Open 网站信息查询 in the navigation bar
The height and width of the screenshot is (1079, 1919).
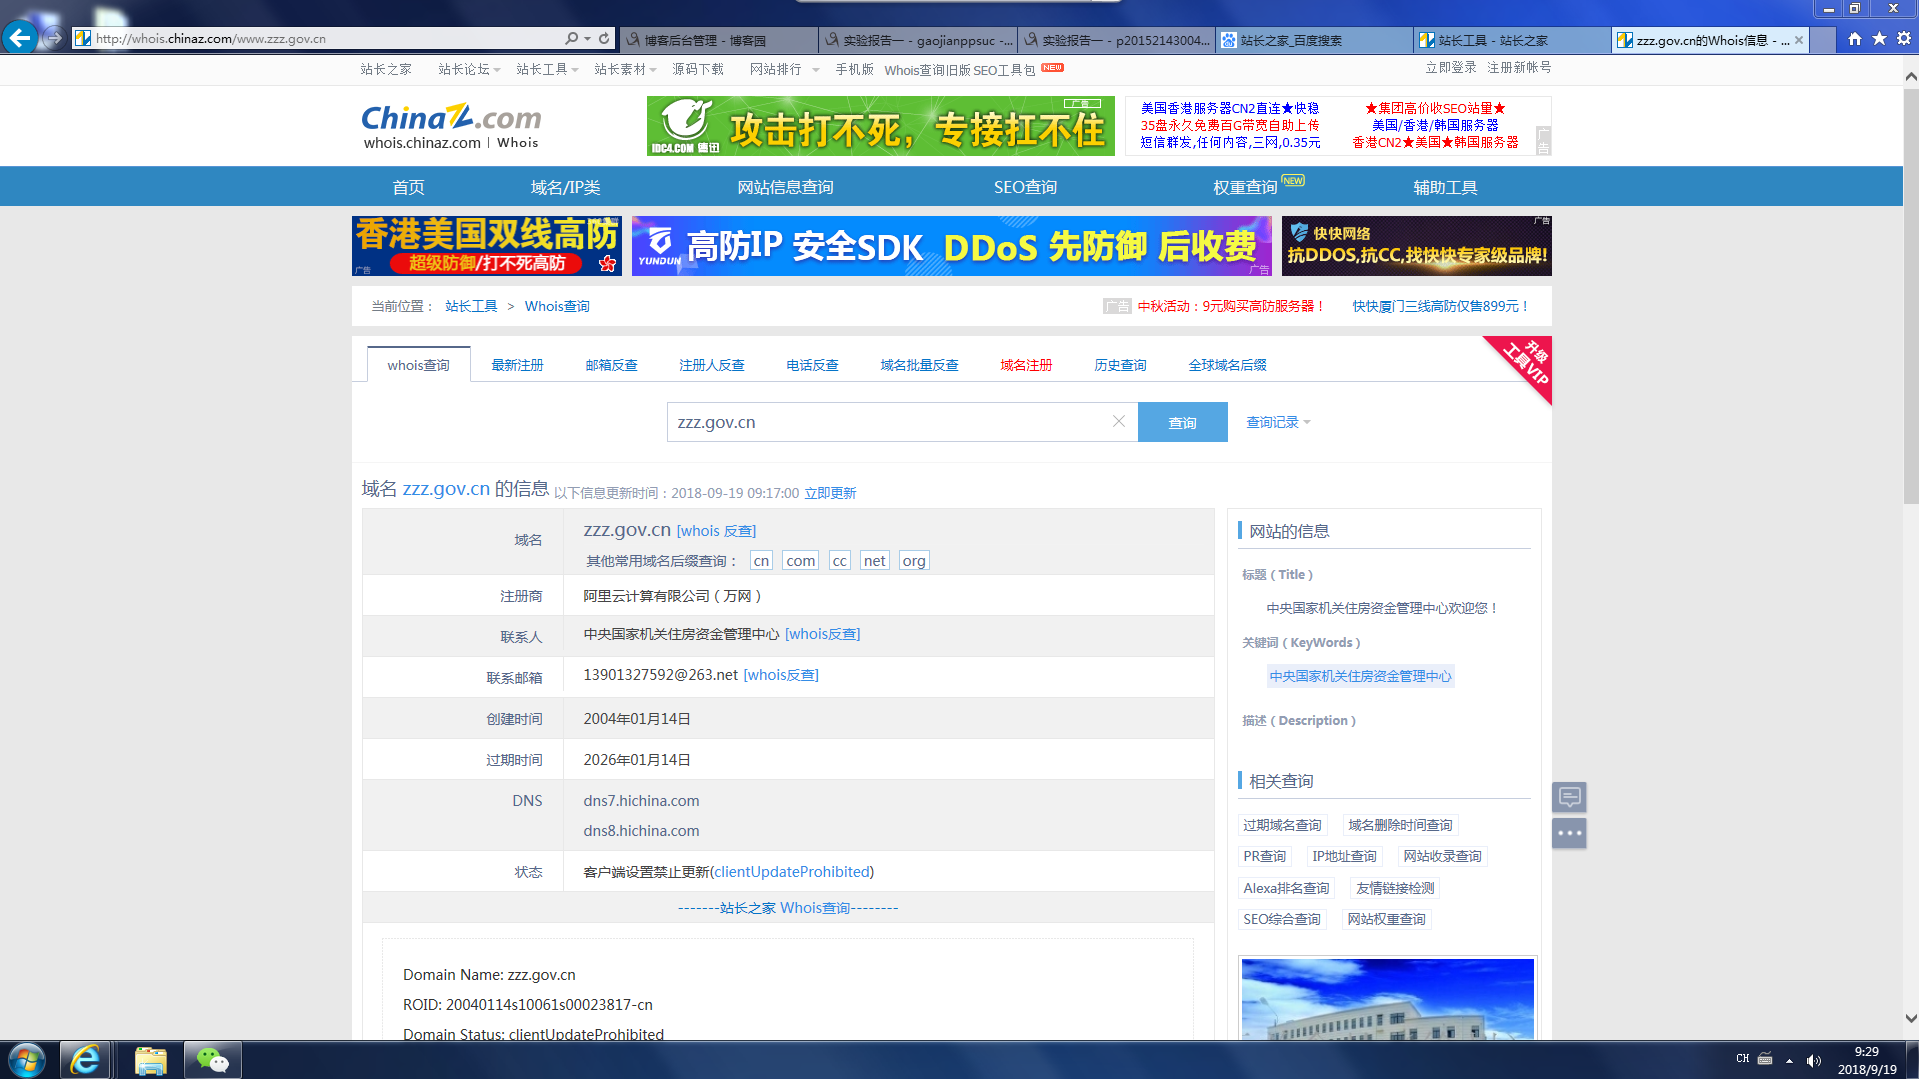click(785, 187)
